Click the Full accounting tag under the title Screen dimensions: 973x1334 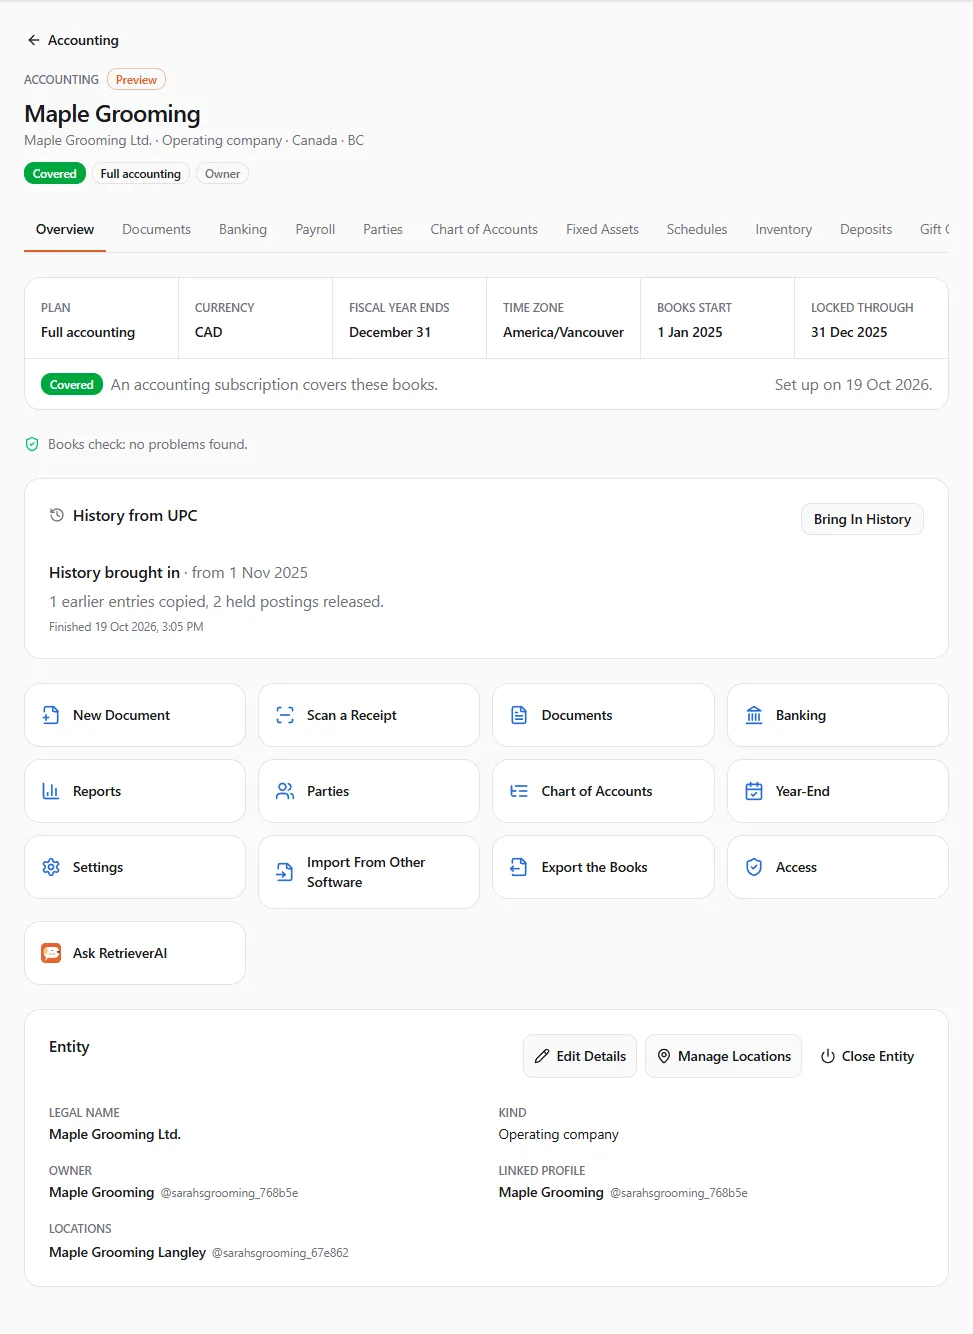(x=141, y=174)
